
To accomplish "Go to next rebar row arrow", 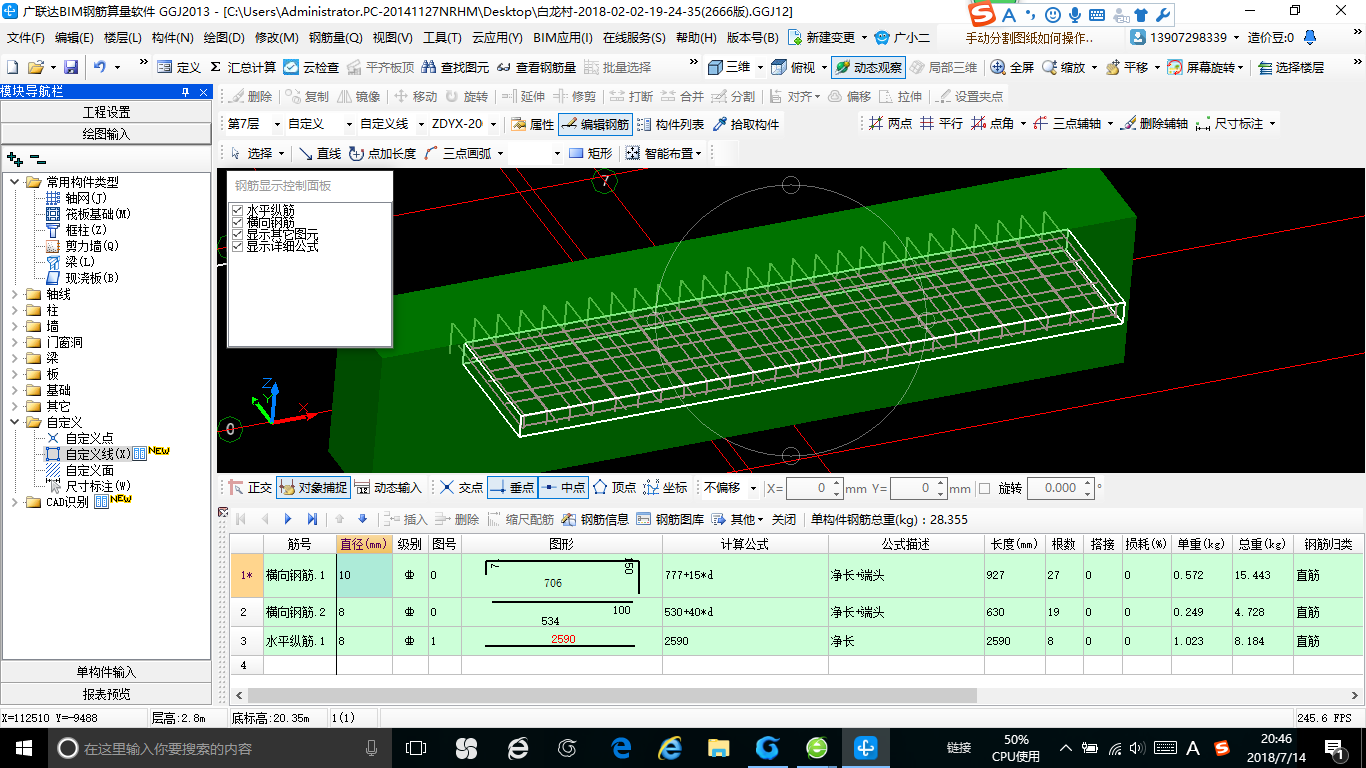I will 288,519.
